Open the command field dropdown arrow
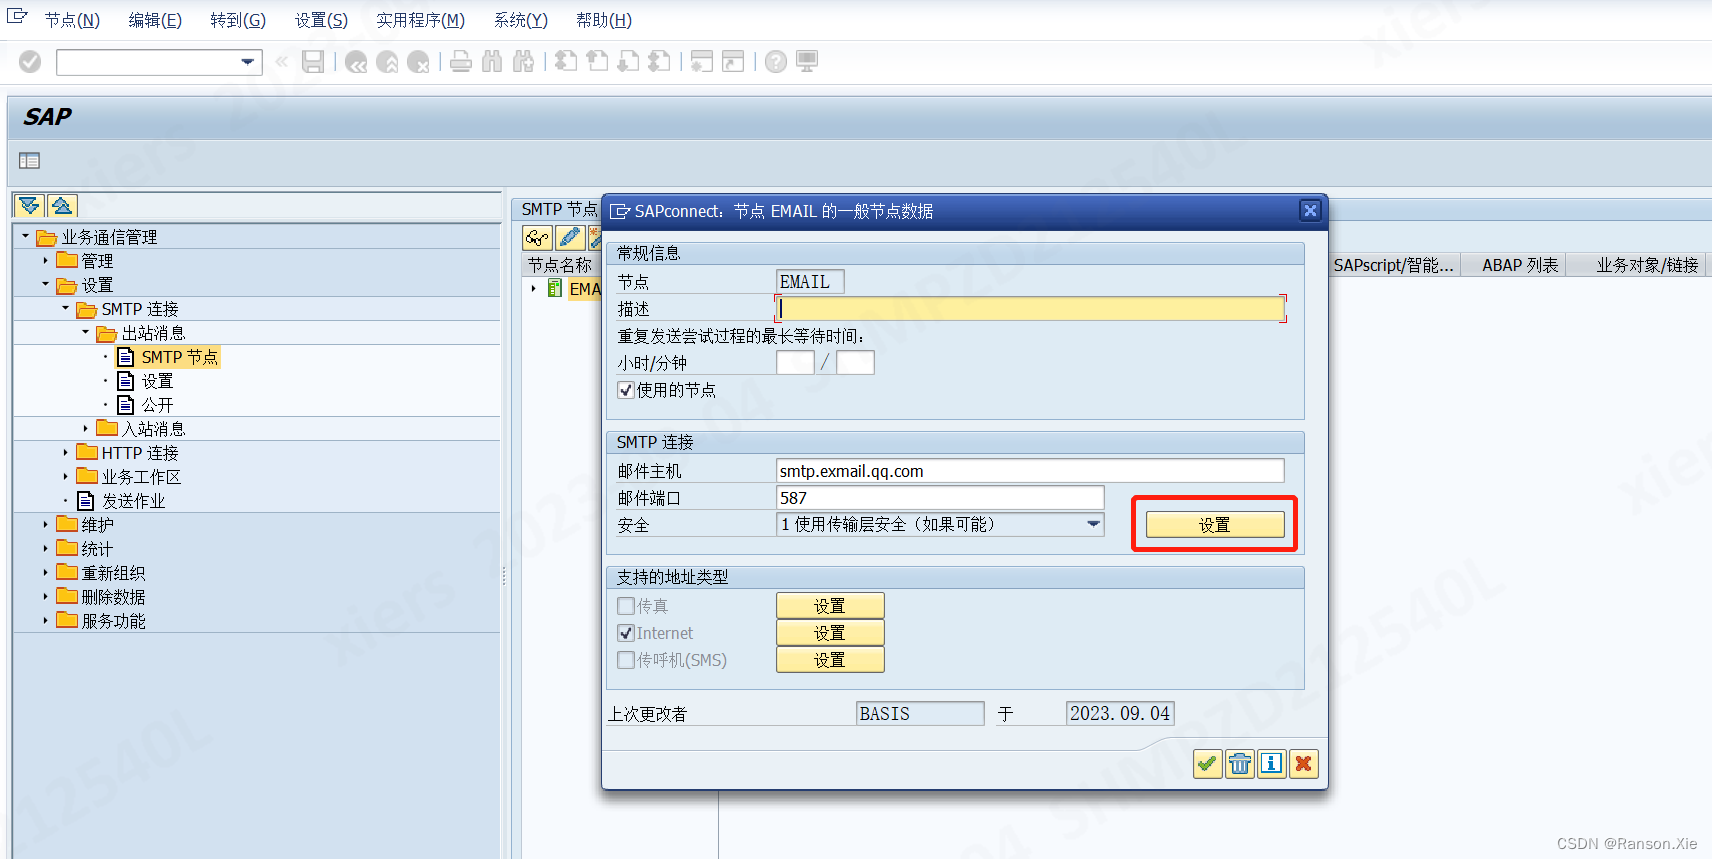This screenshot has width=1712, height=859. coord(247,62)
